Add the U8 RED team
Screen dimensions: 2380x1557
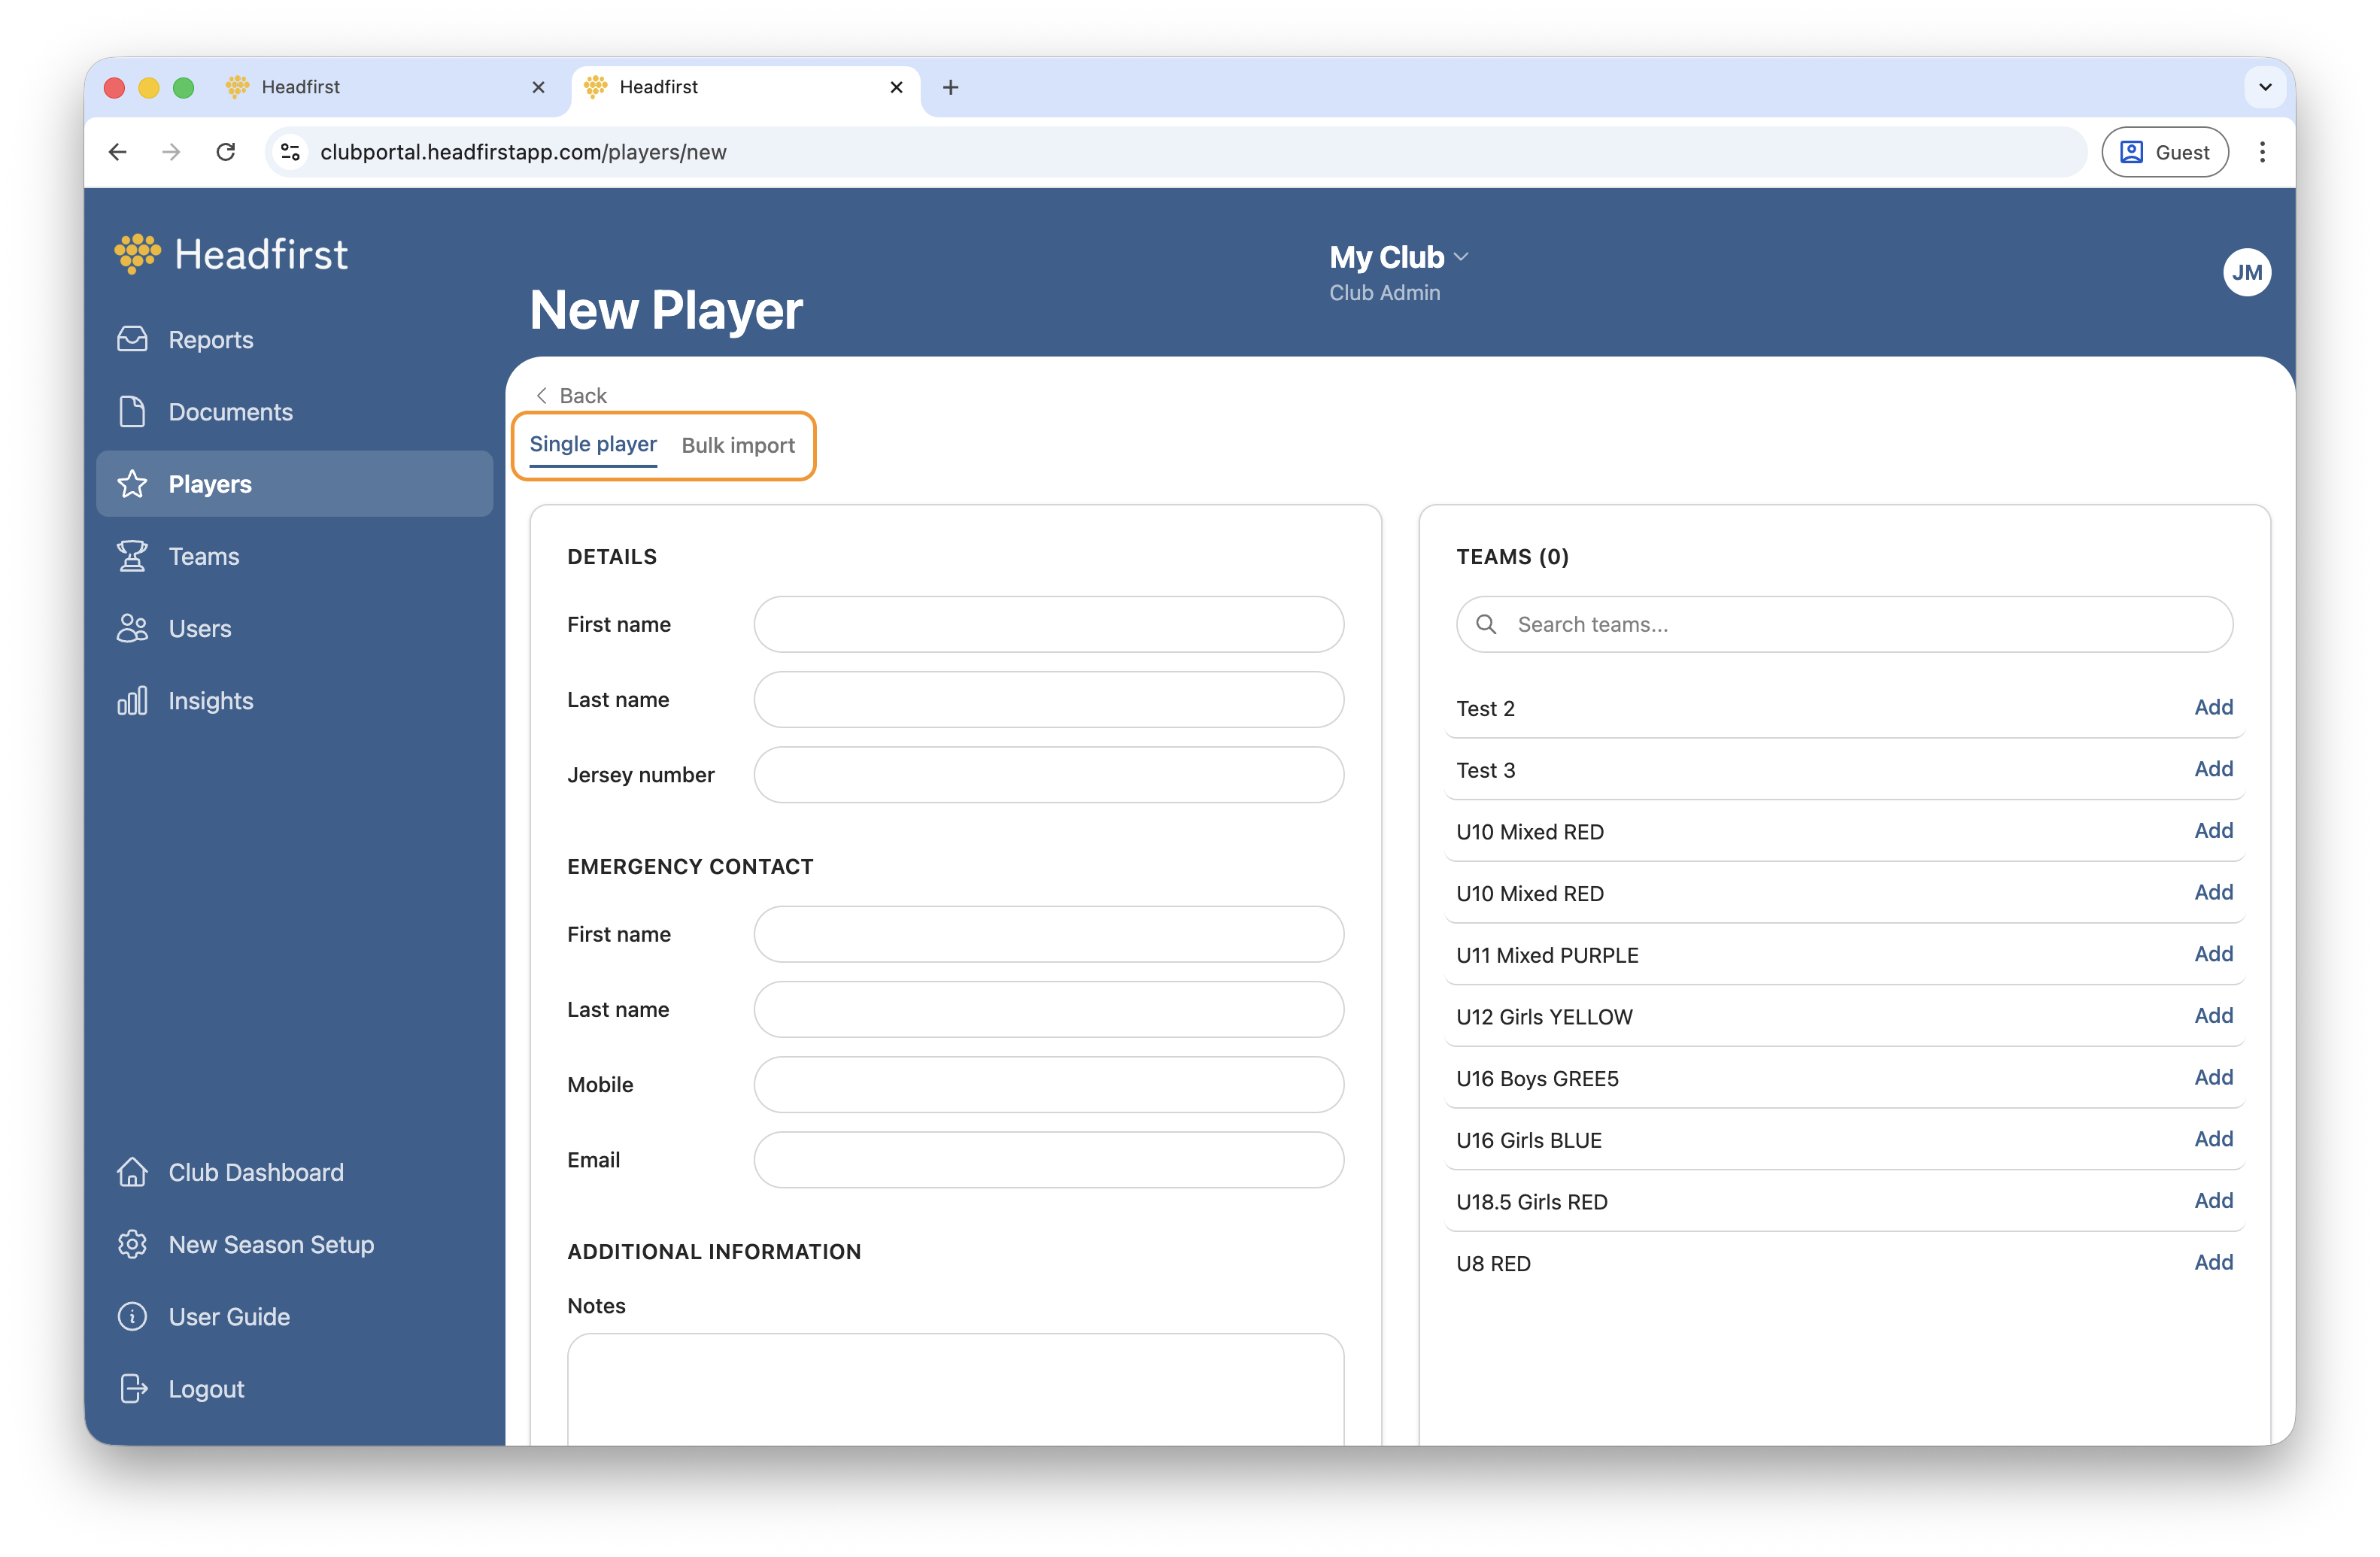coord(2213,1262)
